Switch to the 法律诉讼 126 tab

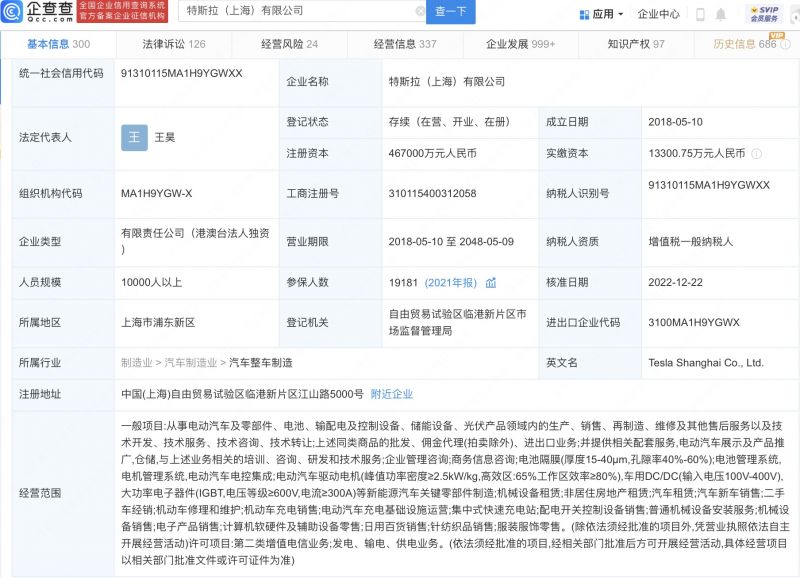[173, 44]
